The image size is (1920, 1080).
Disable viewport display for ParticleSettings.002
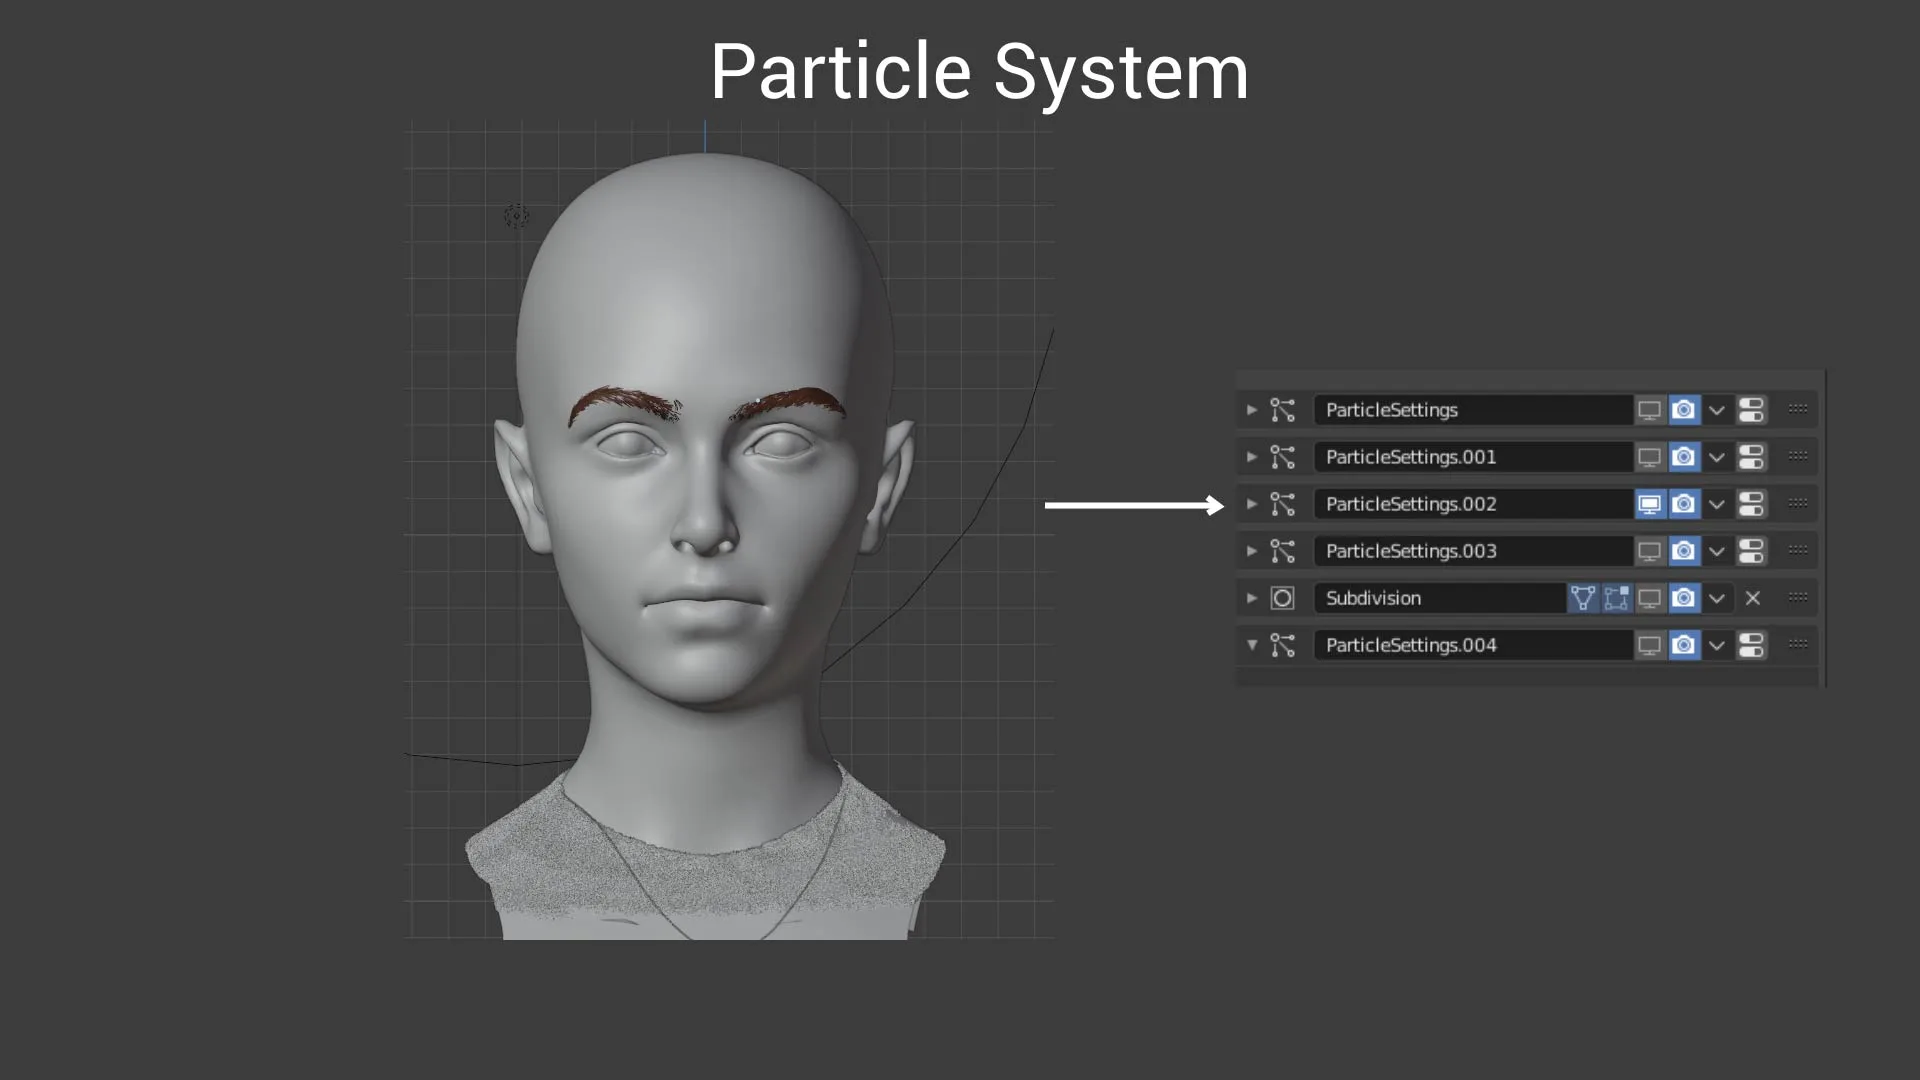click(x=1649, y=504)
